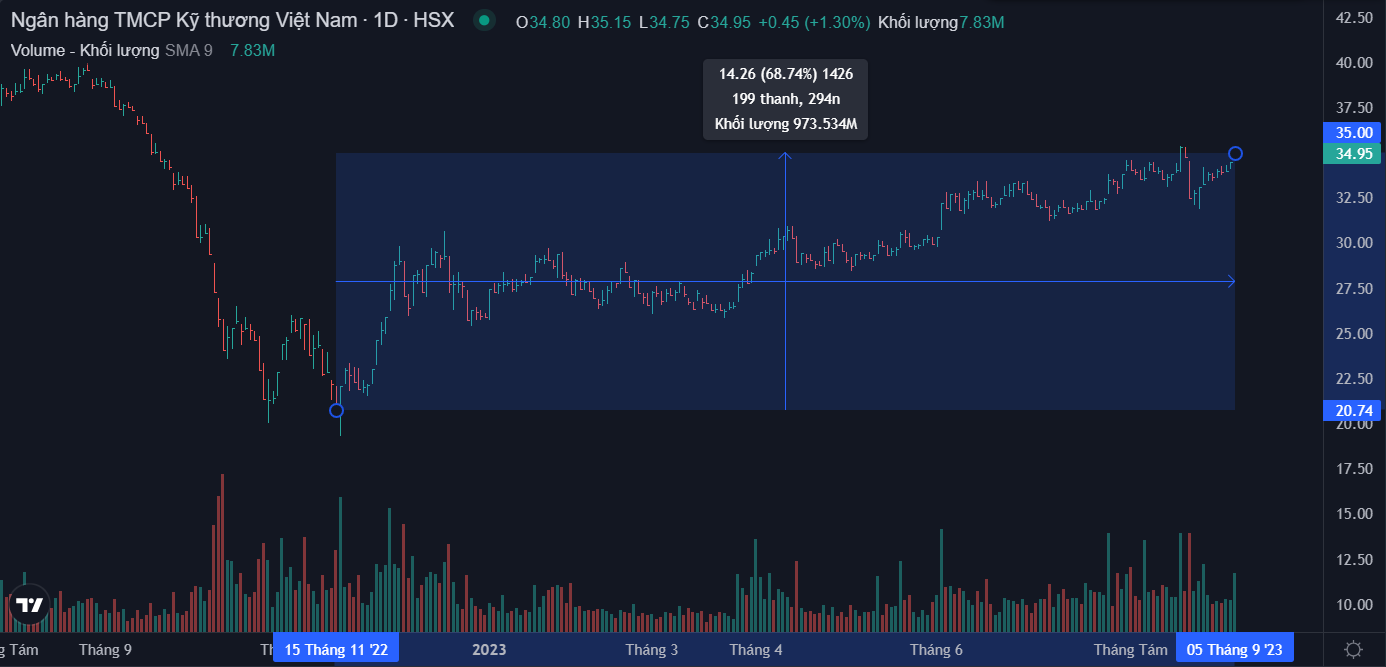Viewport: 1386px width, 667px height.
Task: Click Tháng 9 on the time axis
Action: coord(105,649)
